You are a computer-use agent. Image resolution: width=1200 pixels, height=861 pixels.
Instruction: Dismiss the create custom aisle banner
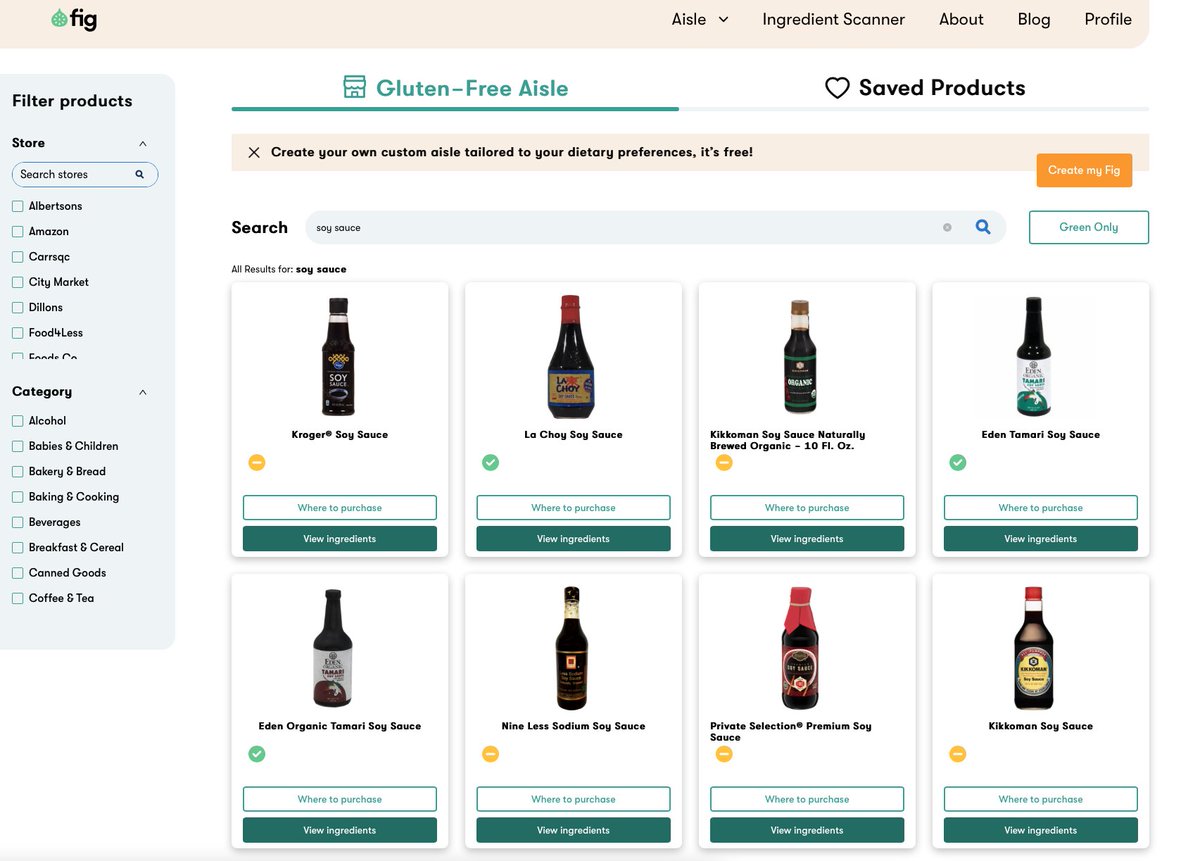pos(254,152)
